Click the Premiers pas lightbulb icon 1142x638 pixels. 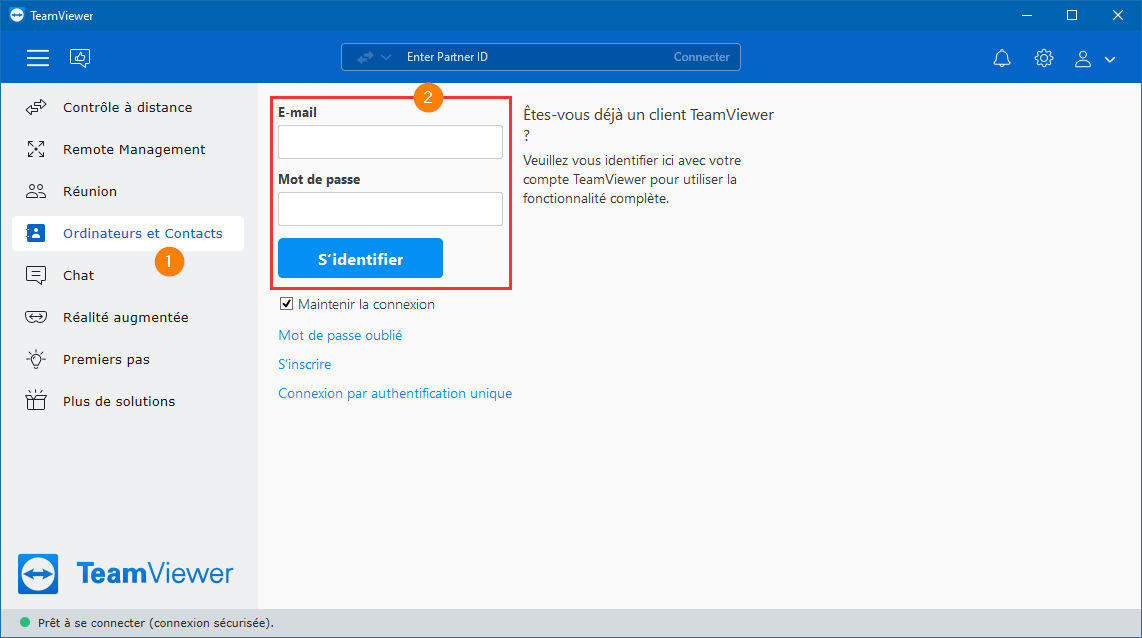point(36,359)
